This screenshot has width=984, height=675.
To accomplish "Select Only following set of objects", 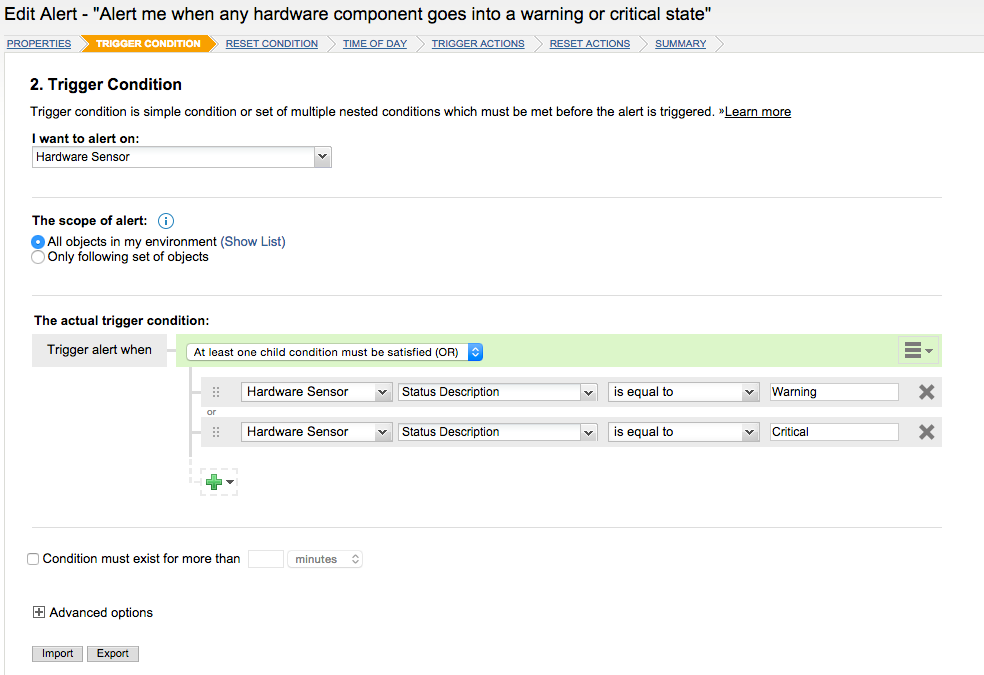I will point(38,257).
